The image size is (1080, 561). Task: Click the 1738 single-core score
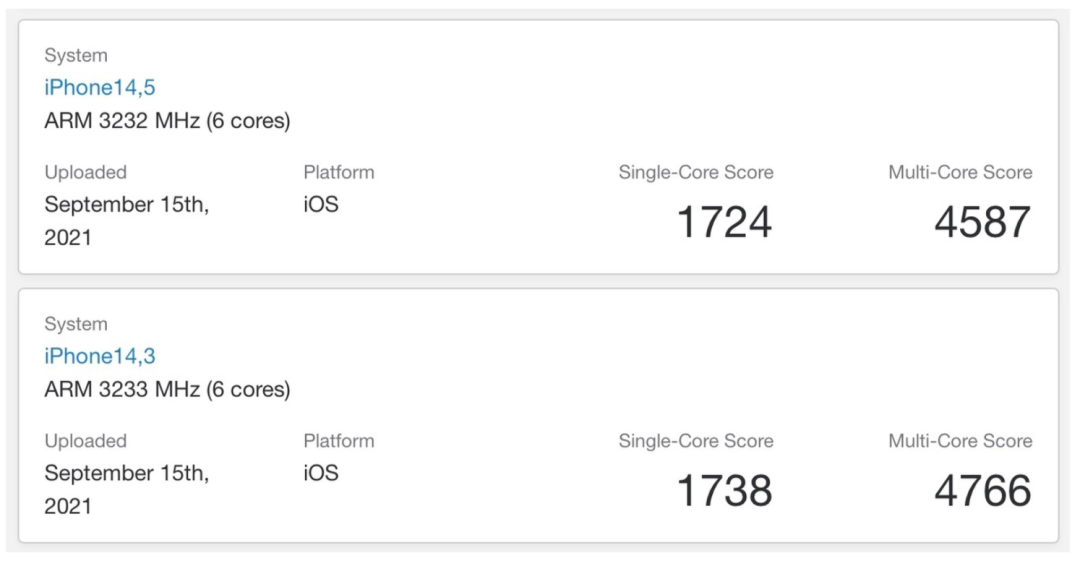pos(724,491)
